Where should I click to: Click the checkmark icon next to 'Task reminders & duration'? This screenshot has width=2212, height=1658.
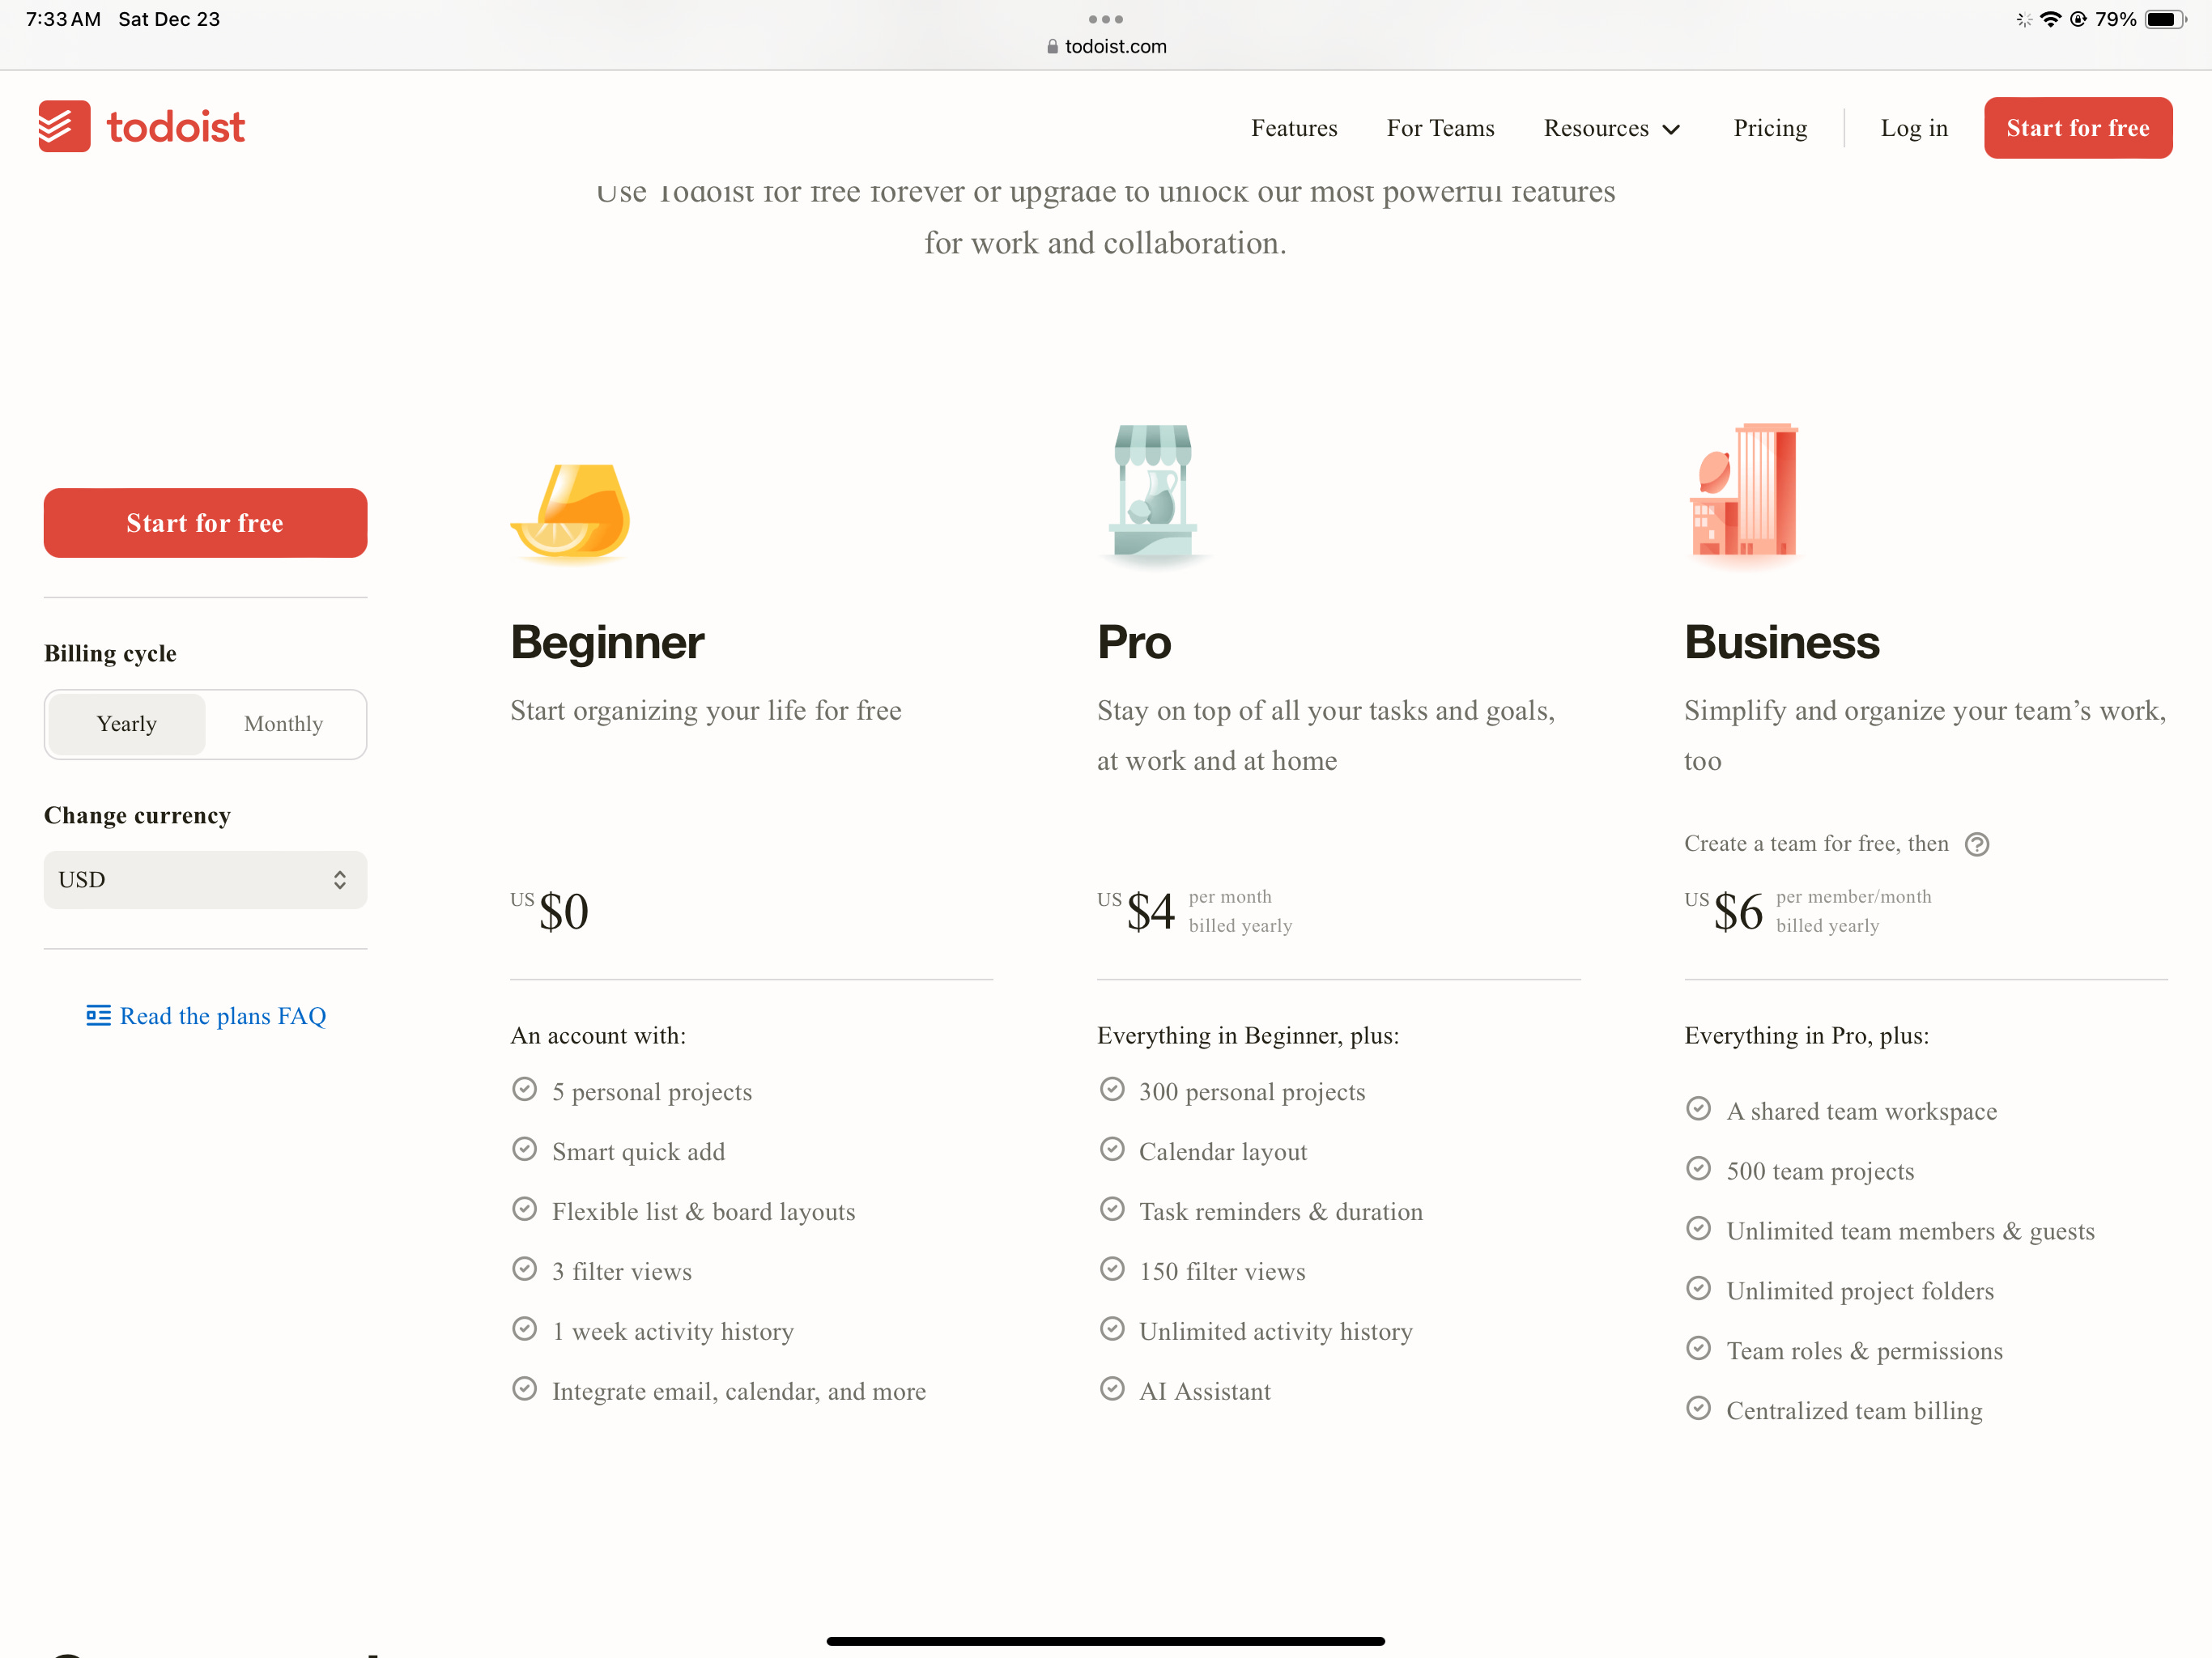1112,1209
